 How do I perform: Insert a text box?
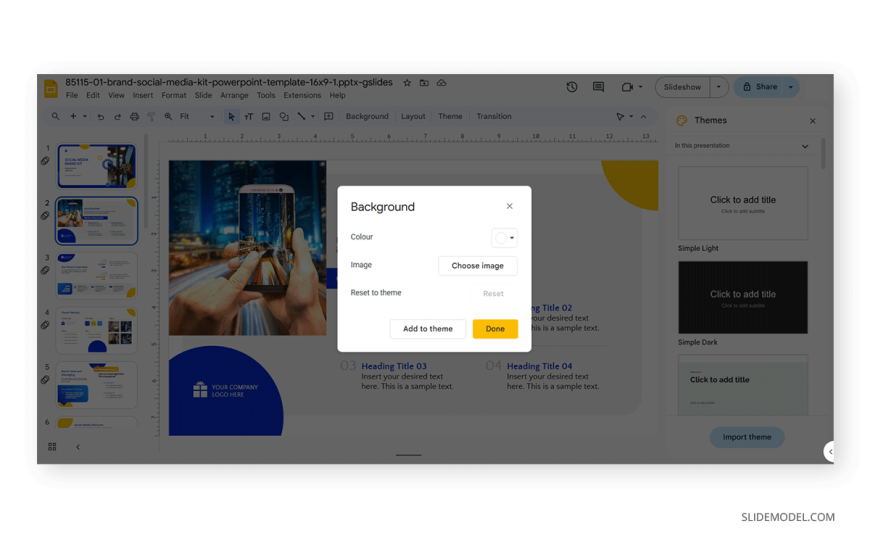coord(249,117)
